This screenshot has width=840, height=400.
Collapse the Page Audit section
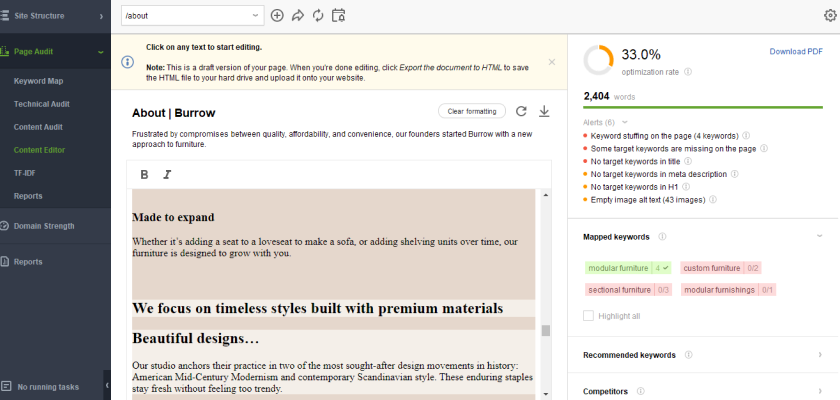pos(101,52)
